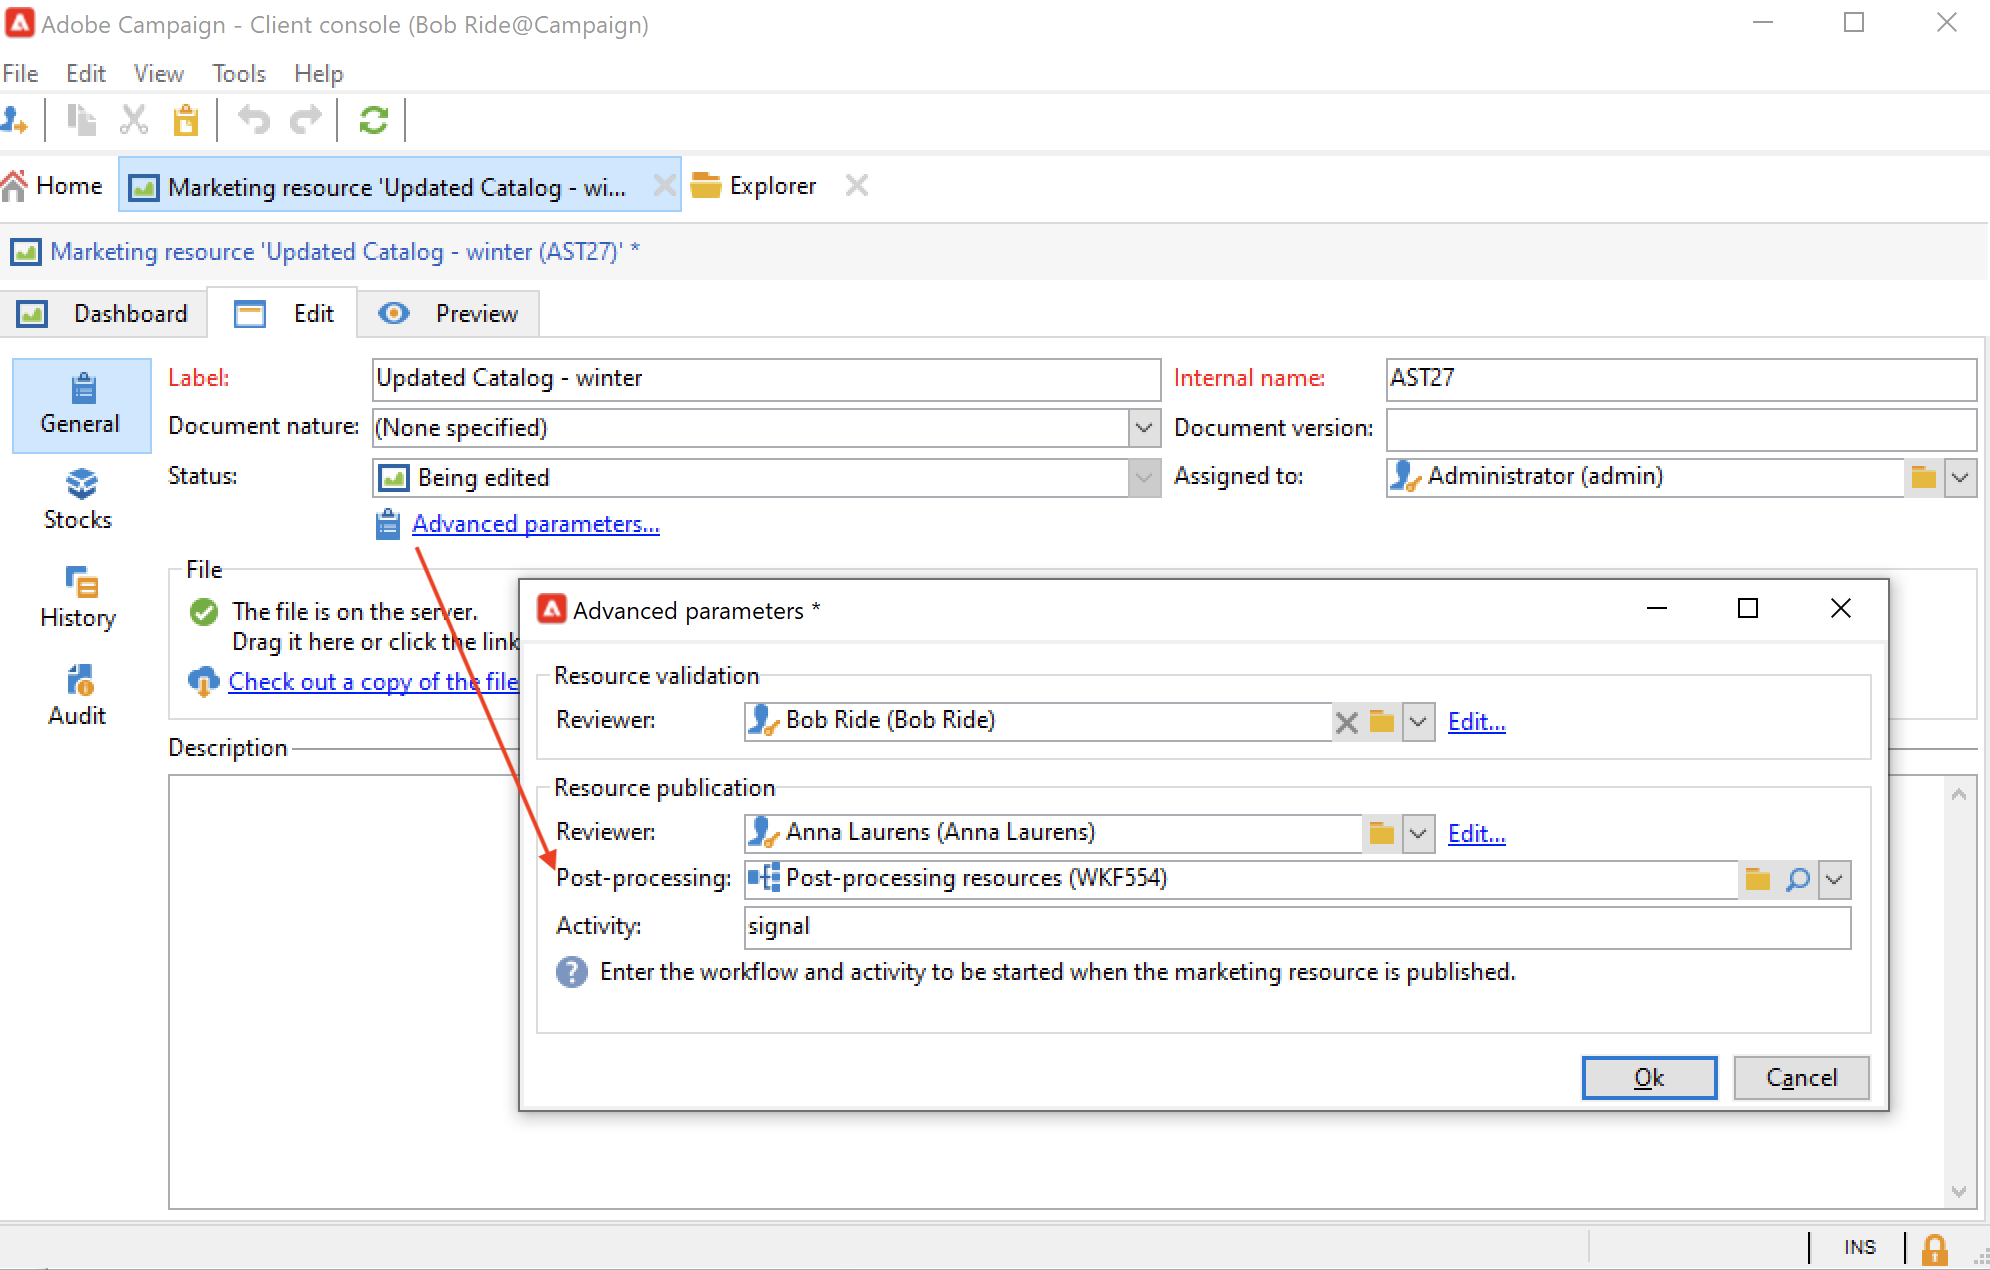Click the Description scrollbar down arrow
Viewport: 1990px width, 1270px height.
[x=1958, y=1191]
